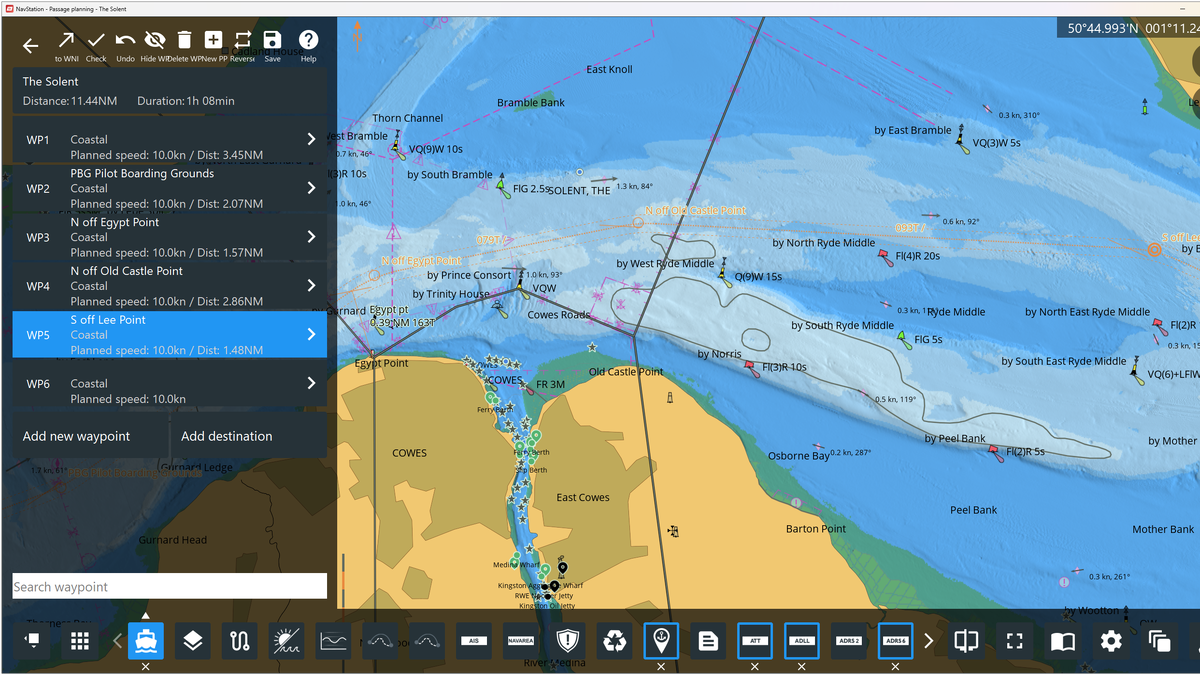Toggle the AIS overlay button
1200x675 pixels.
[x=475, y=641]
